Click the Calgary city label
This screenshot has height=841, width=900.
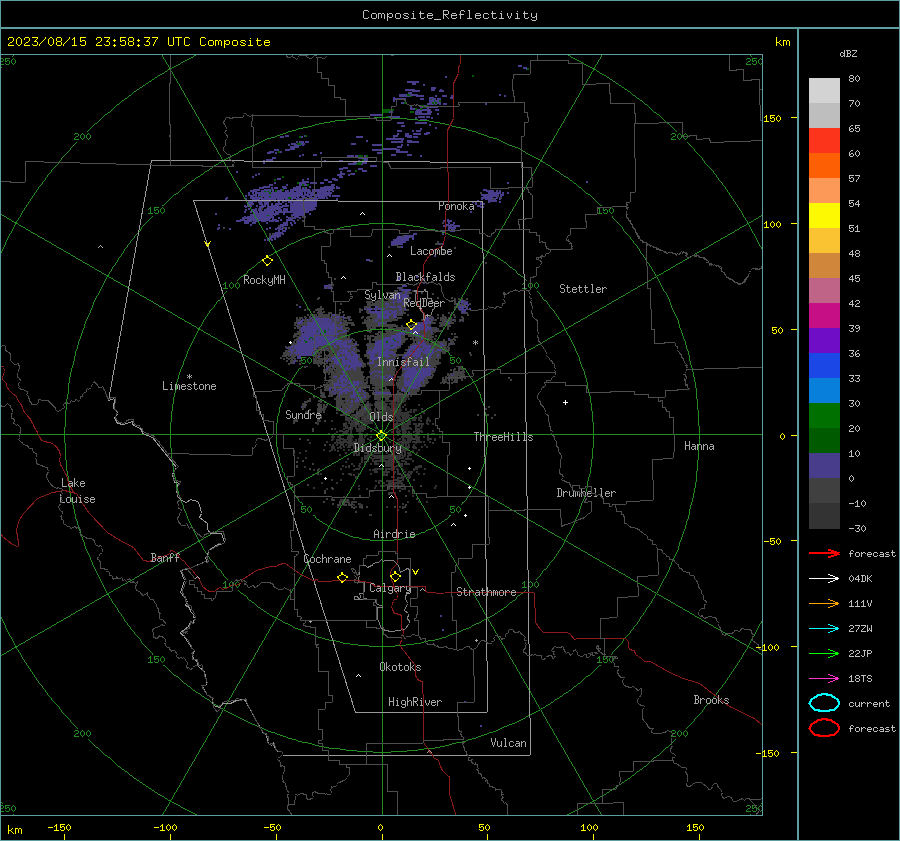tap(390, 588)
